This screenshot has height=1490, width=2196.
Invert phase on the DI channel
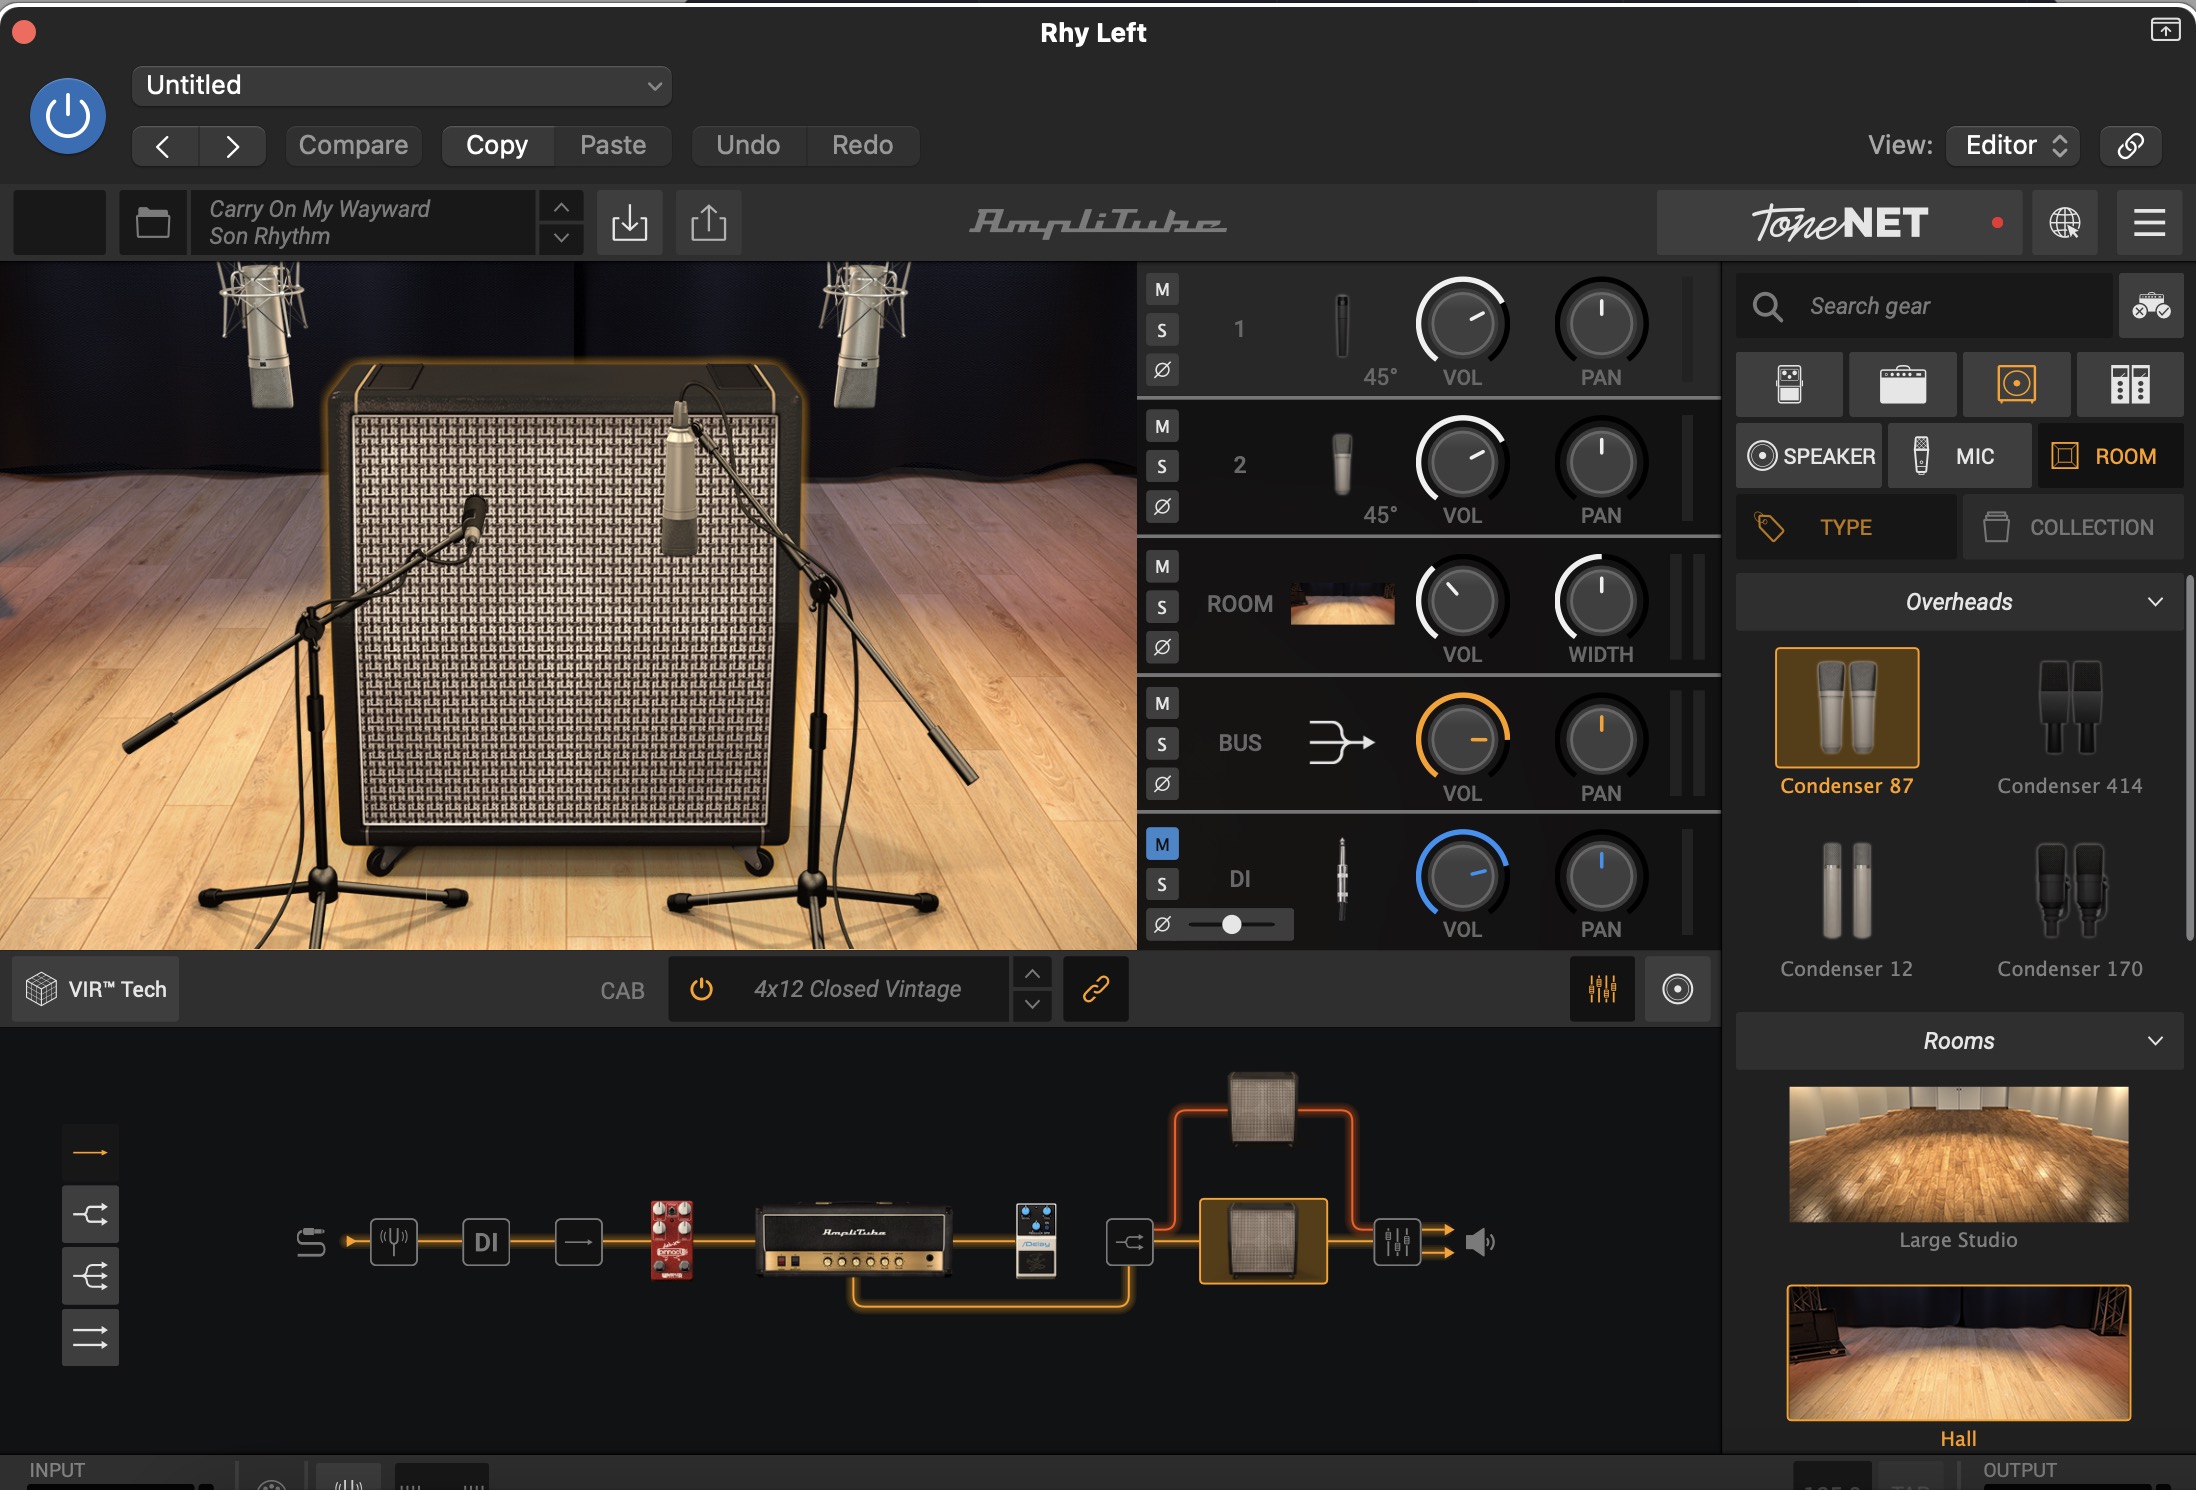point(1162,924)
